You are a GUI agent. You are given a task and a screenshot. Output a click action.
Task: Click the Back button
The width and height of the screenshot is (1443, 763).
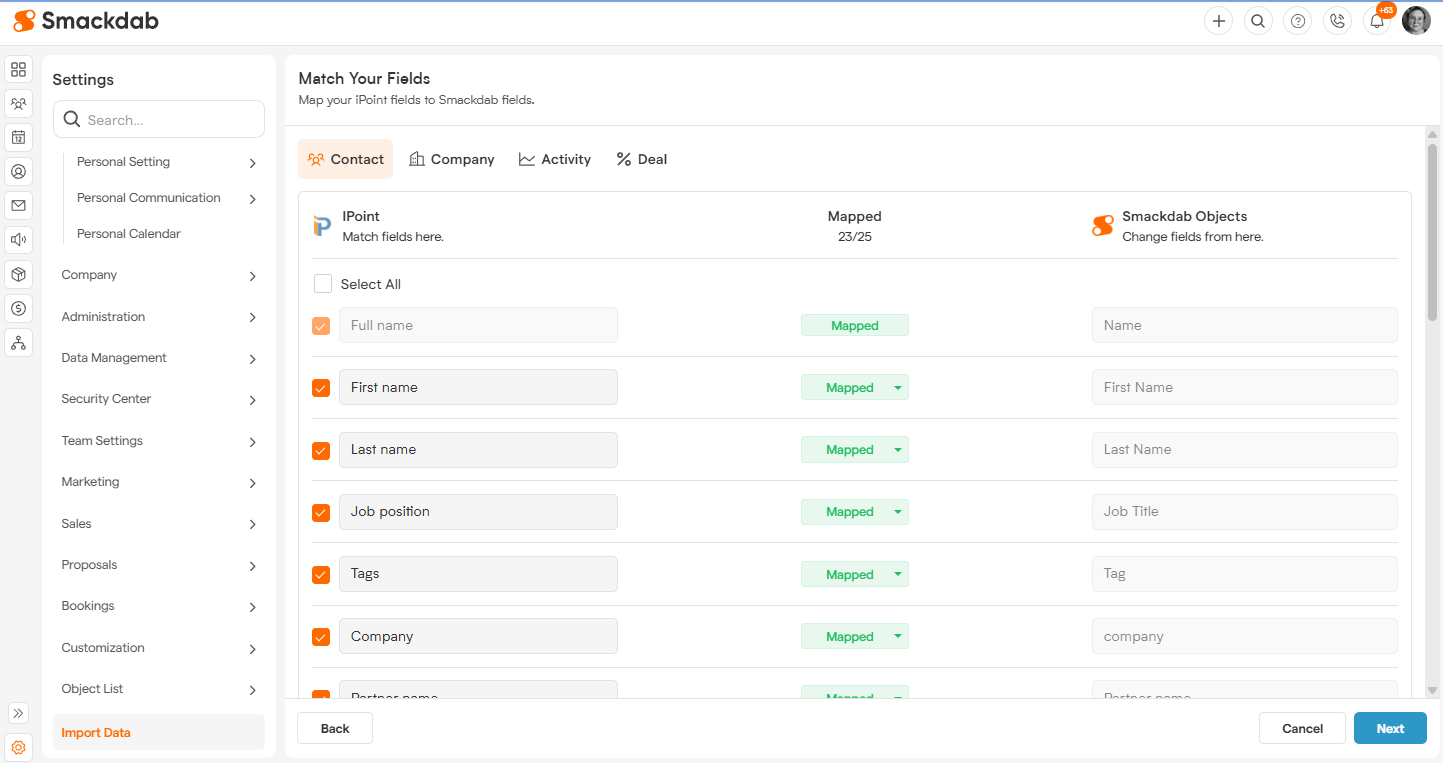(x=335, y=728)
